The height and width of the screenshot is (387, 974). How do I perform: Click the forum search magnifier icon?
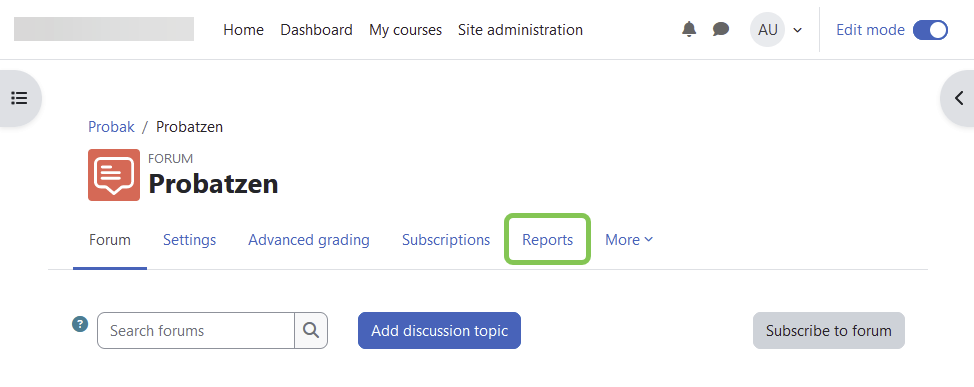(311, 330)
